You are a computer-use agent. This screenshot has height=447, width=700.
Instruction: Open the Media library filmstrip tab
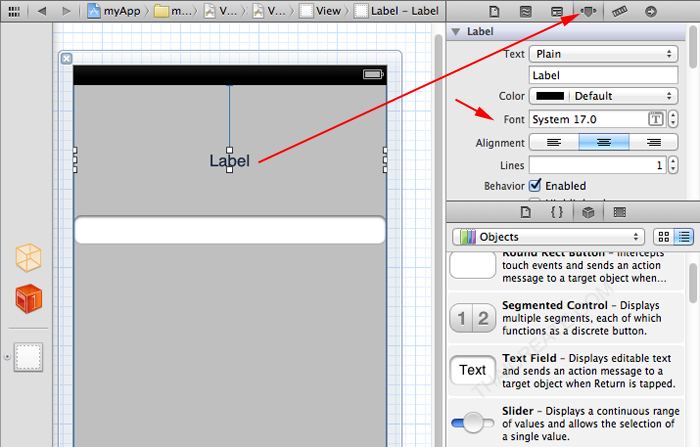(620, 212)
